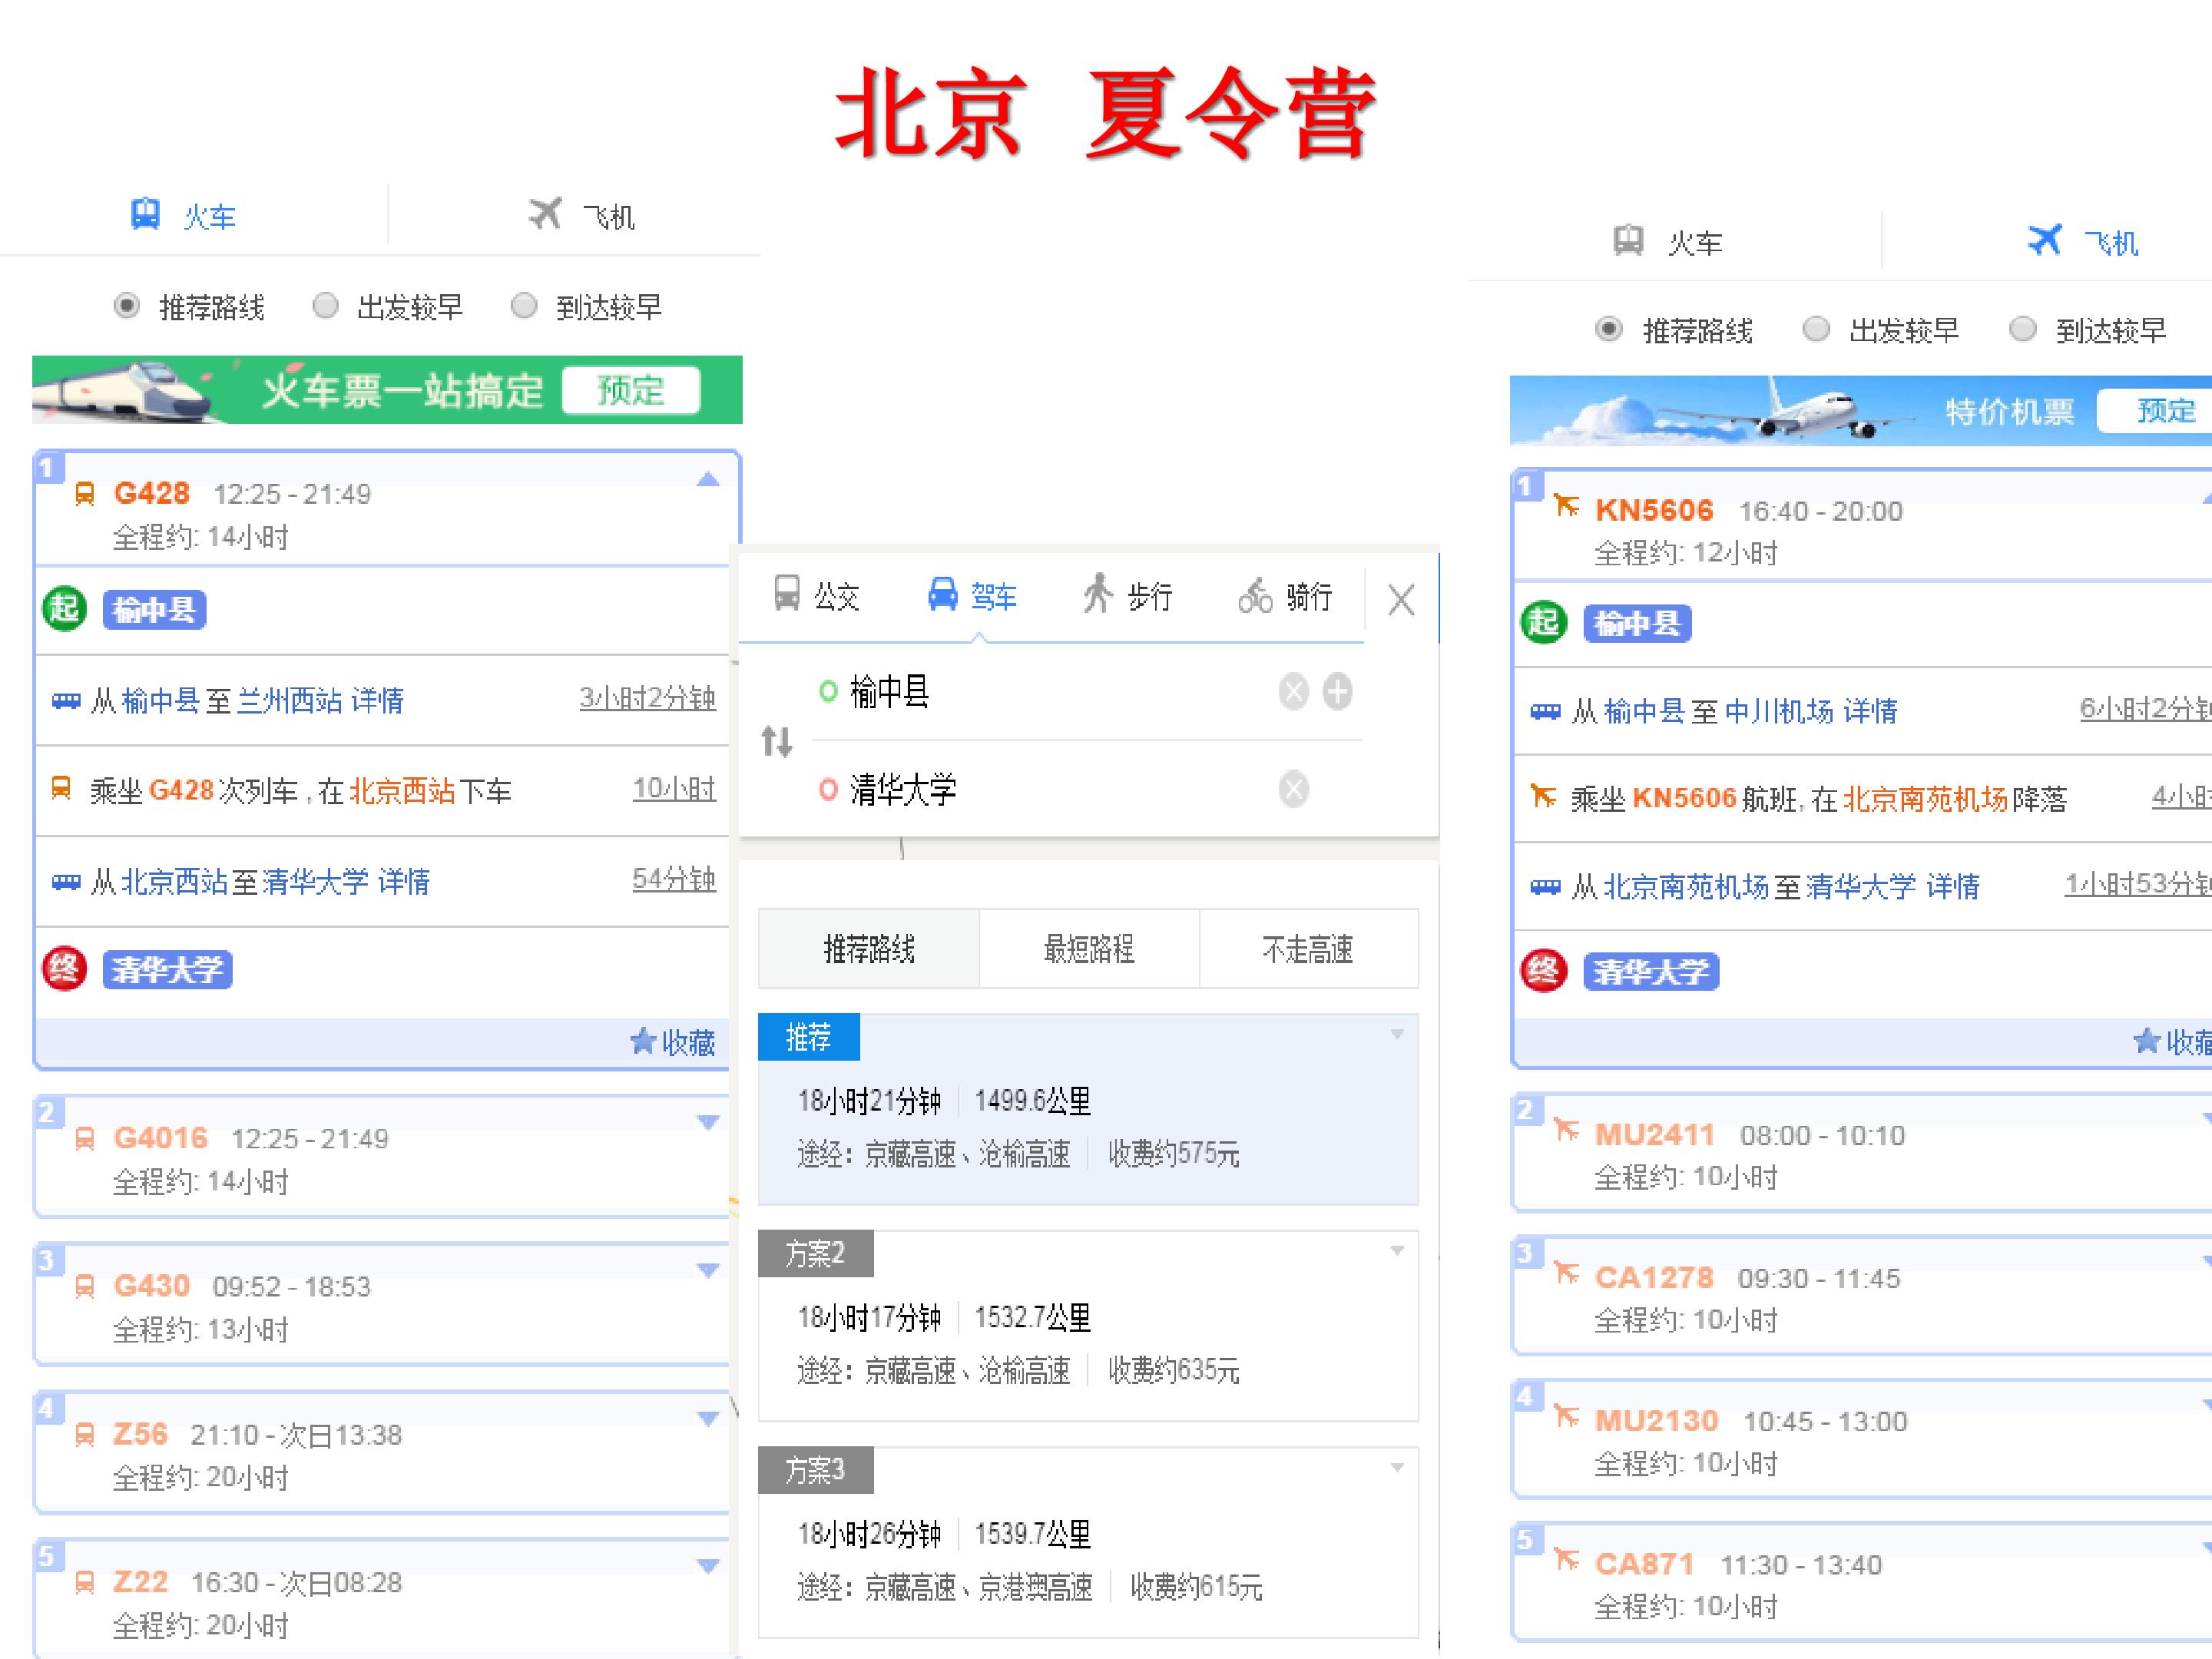The image size is (2212, 1659).
Task: Click the airplane 飞机 icon in left panel
Action: point(546,213)
